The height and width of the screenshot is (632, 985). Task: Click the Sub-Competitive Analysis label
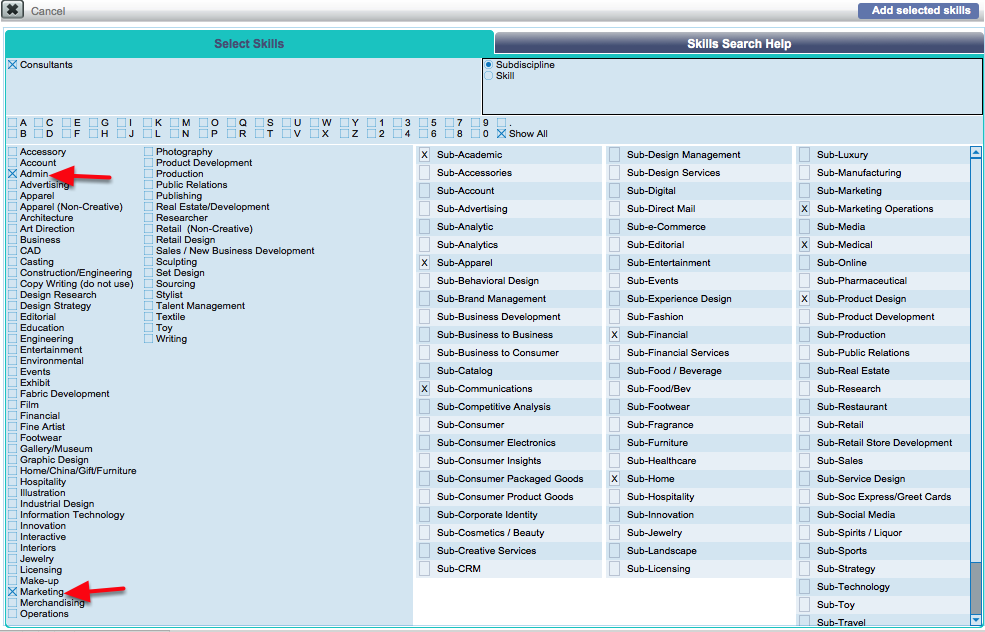(x=493, y=407)
